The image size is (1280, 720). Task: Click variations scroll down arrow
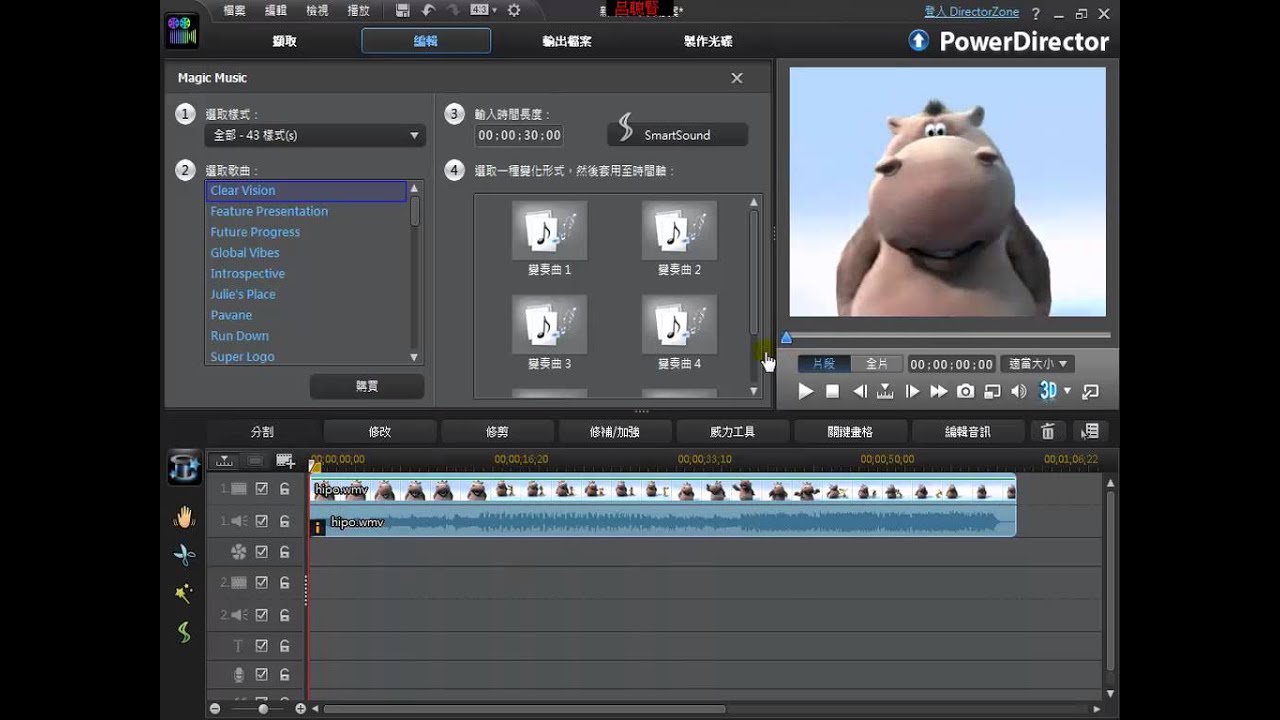click(x=754, y=391)
